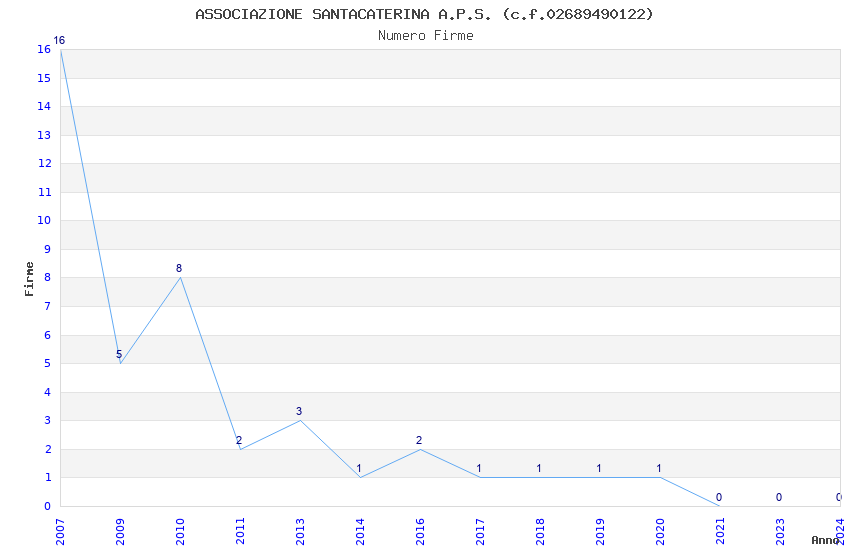This screenshot has width=850, height=550.
Task: Click the data label 3 at 2013
Action: click(x=299, y=411)
